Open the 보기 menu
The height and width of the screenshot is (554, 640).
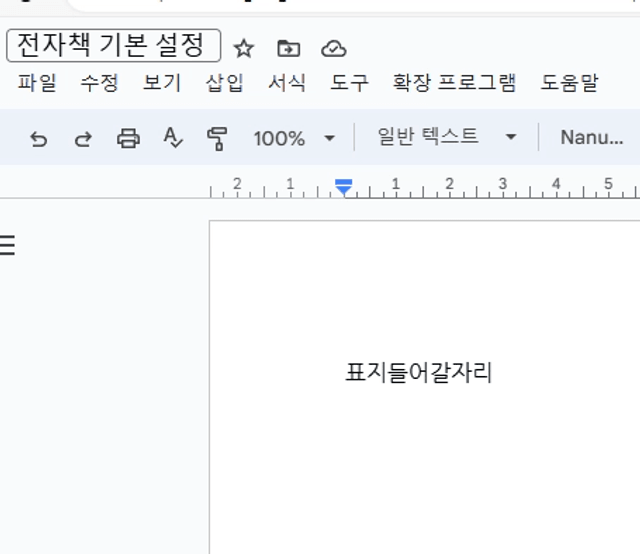(x=162, y=82)
